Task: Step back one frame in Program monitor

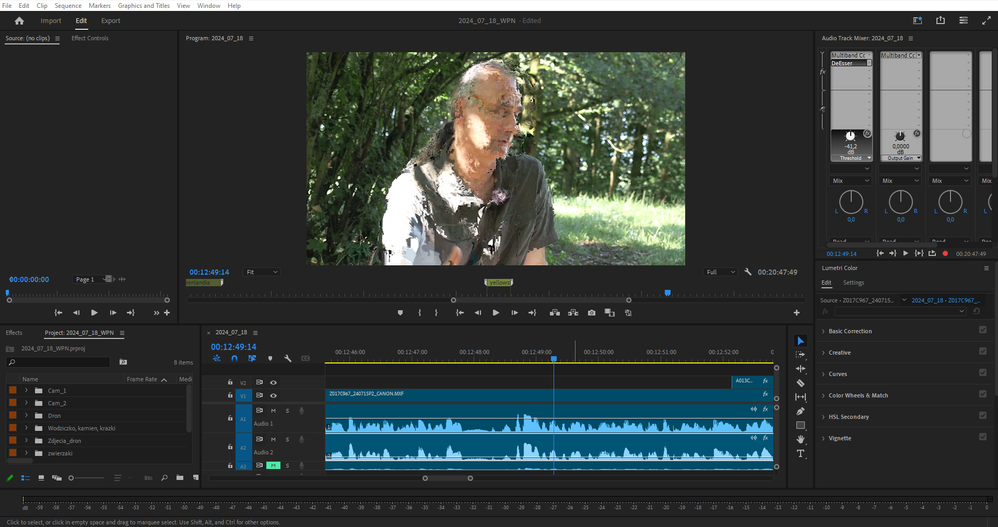Action: [477, 313]
